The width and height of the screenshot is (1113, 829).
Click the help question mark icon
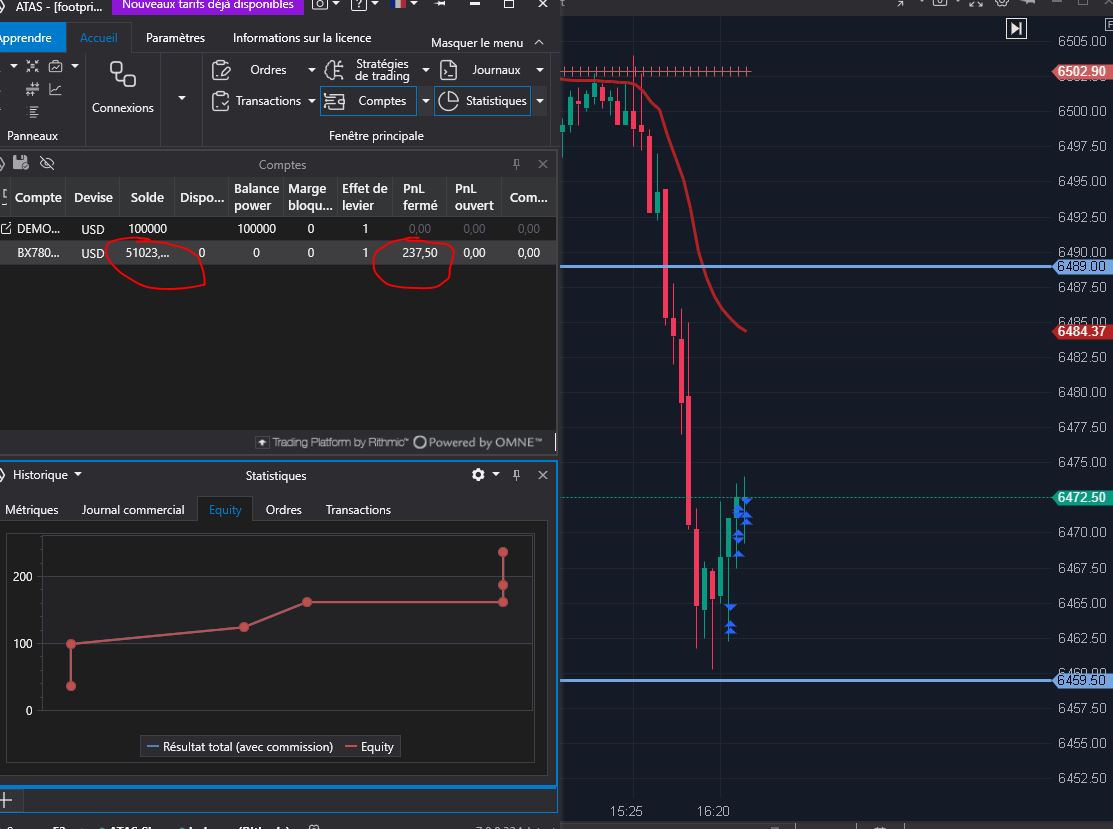tap(360, 4)
